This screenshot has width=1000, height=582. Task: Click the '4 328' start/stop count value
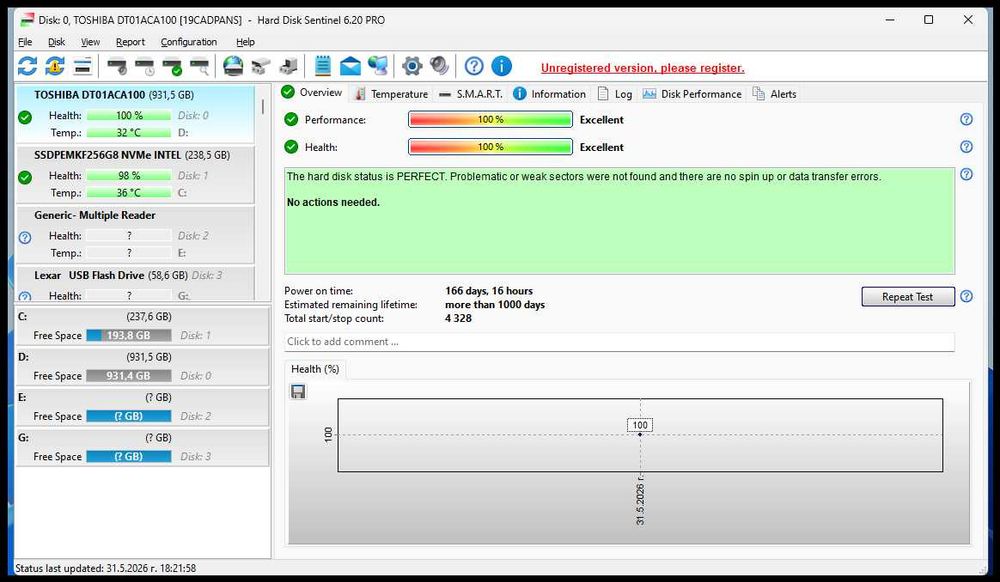coord(458,318)
